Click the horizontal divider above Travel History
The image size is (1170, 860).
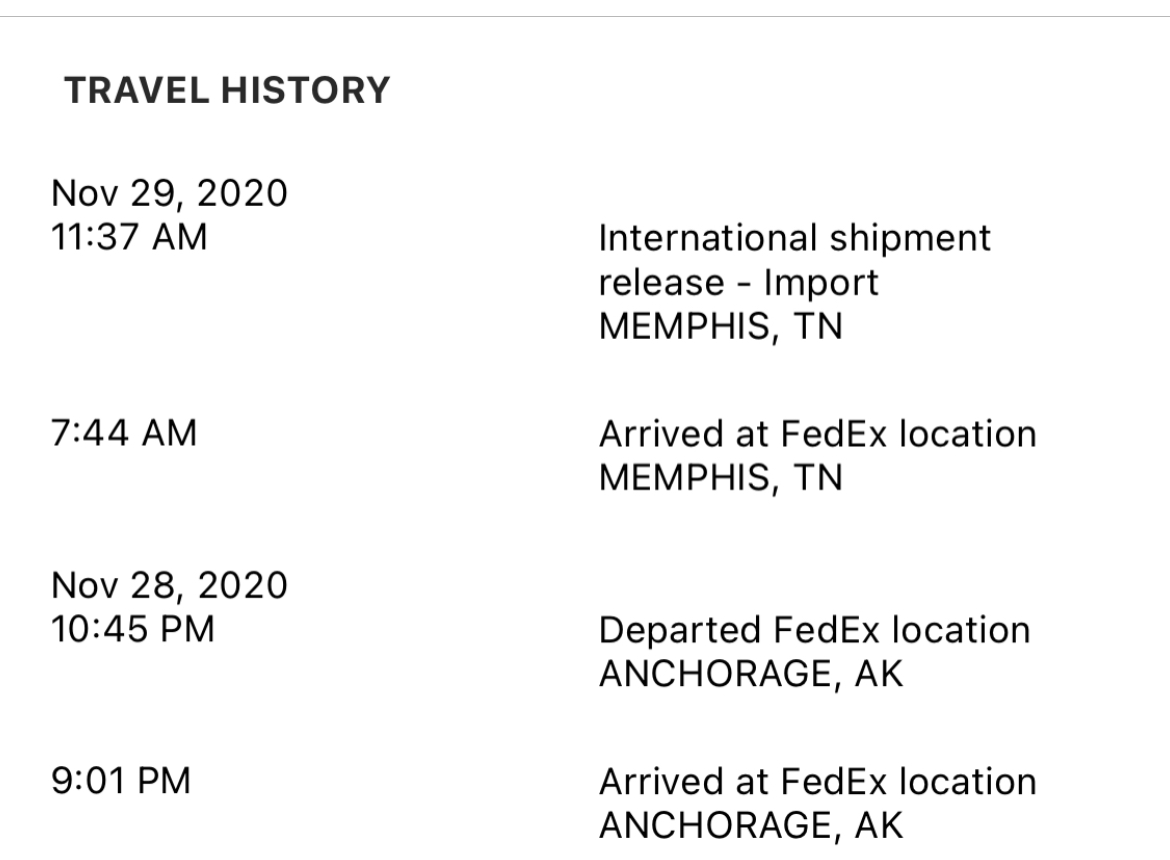585,16
